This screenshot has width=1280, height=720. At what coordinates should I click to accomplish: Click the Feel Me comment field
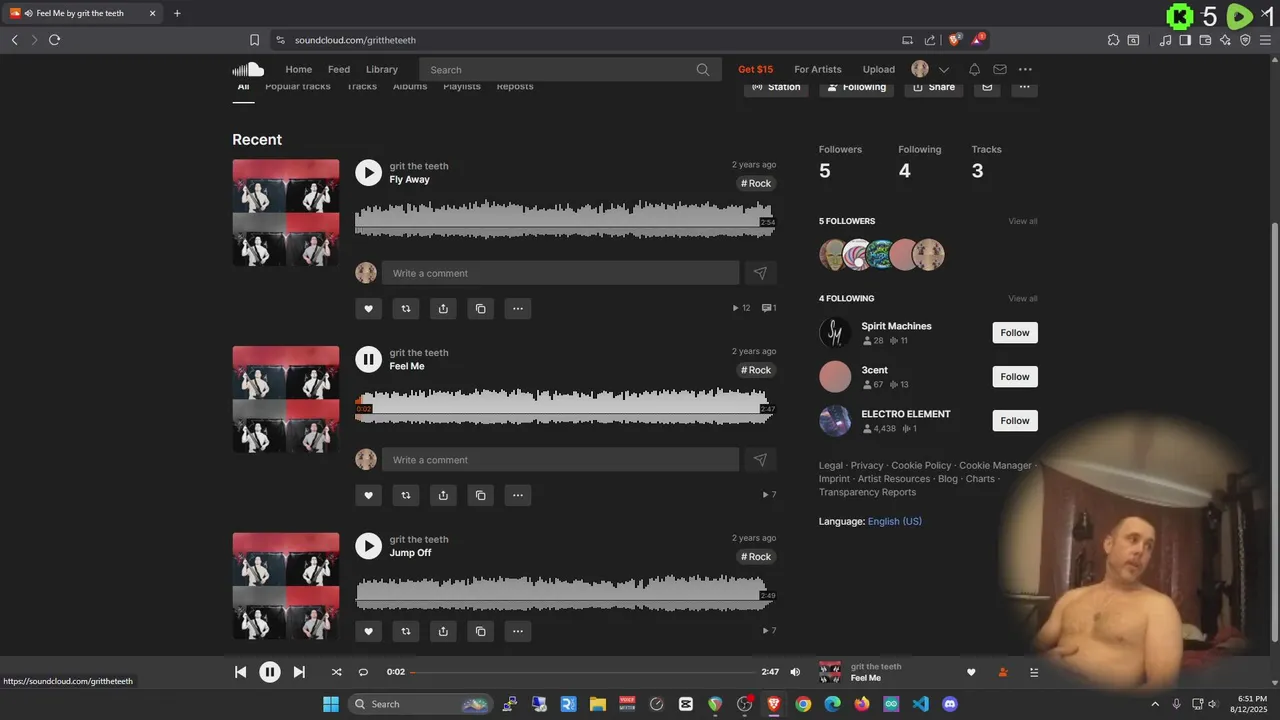(x=560, y=460)
